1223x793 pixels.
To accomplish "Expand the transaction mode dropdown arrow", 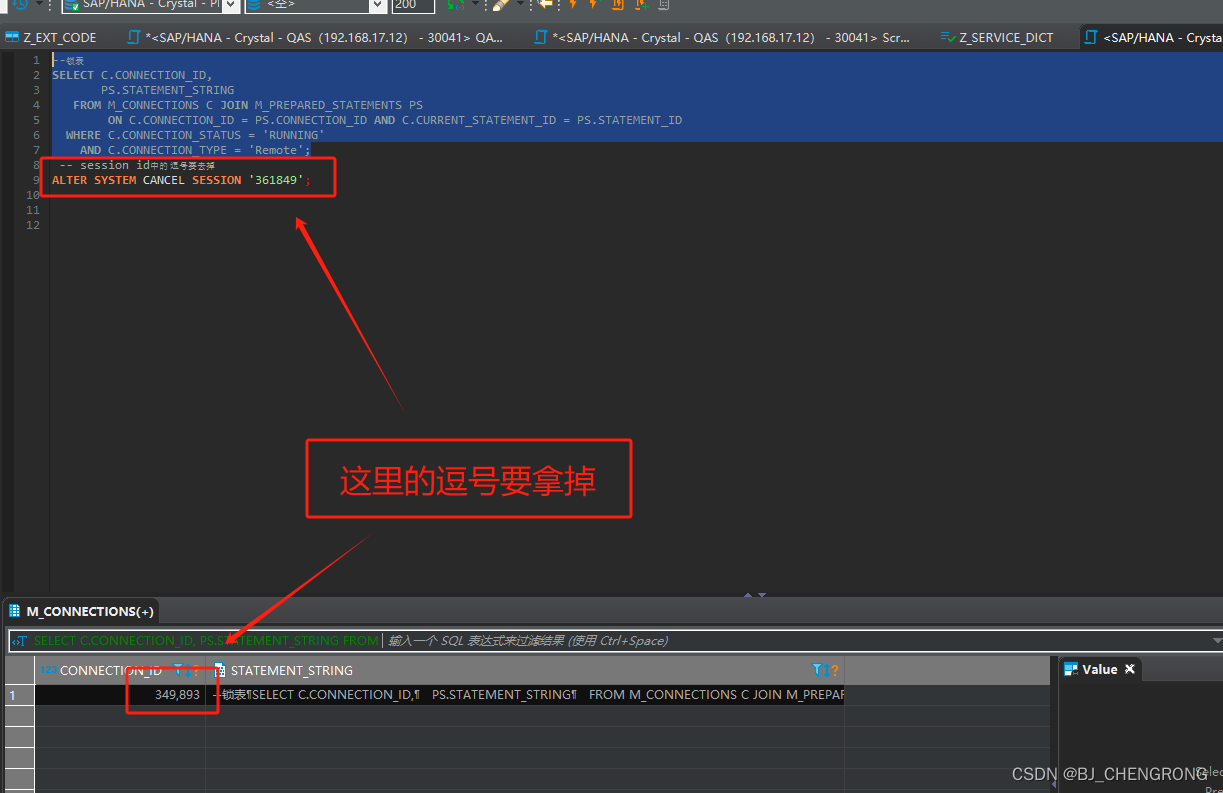I will pos(475,4).
